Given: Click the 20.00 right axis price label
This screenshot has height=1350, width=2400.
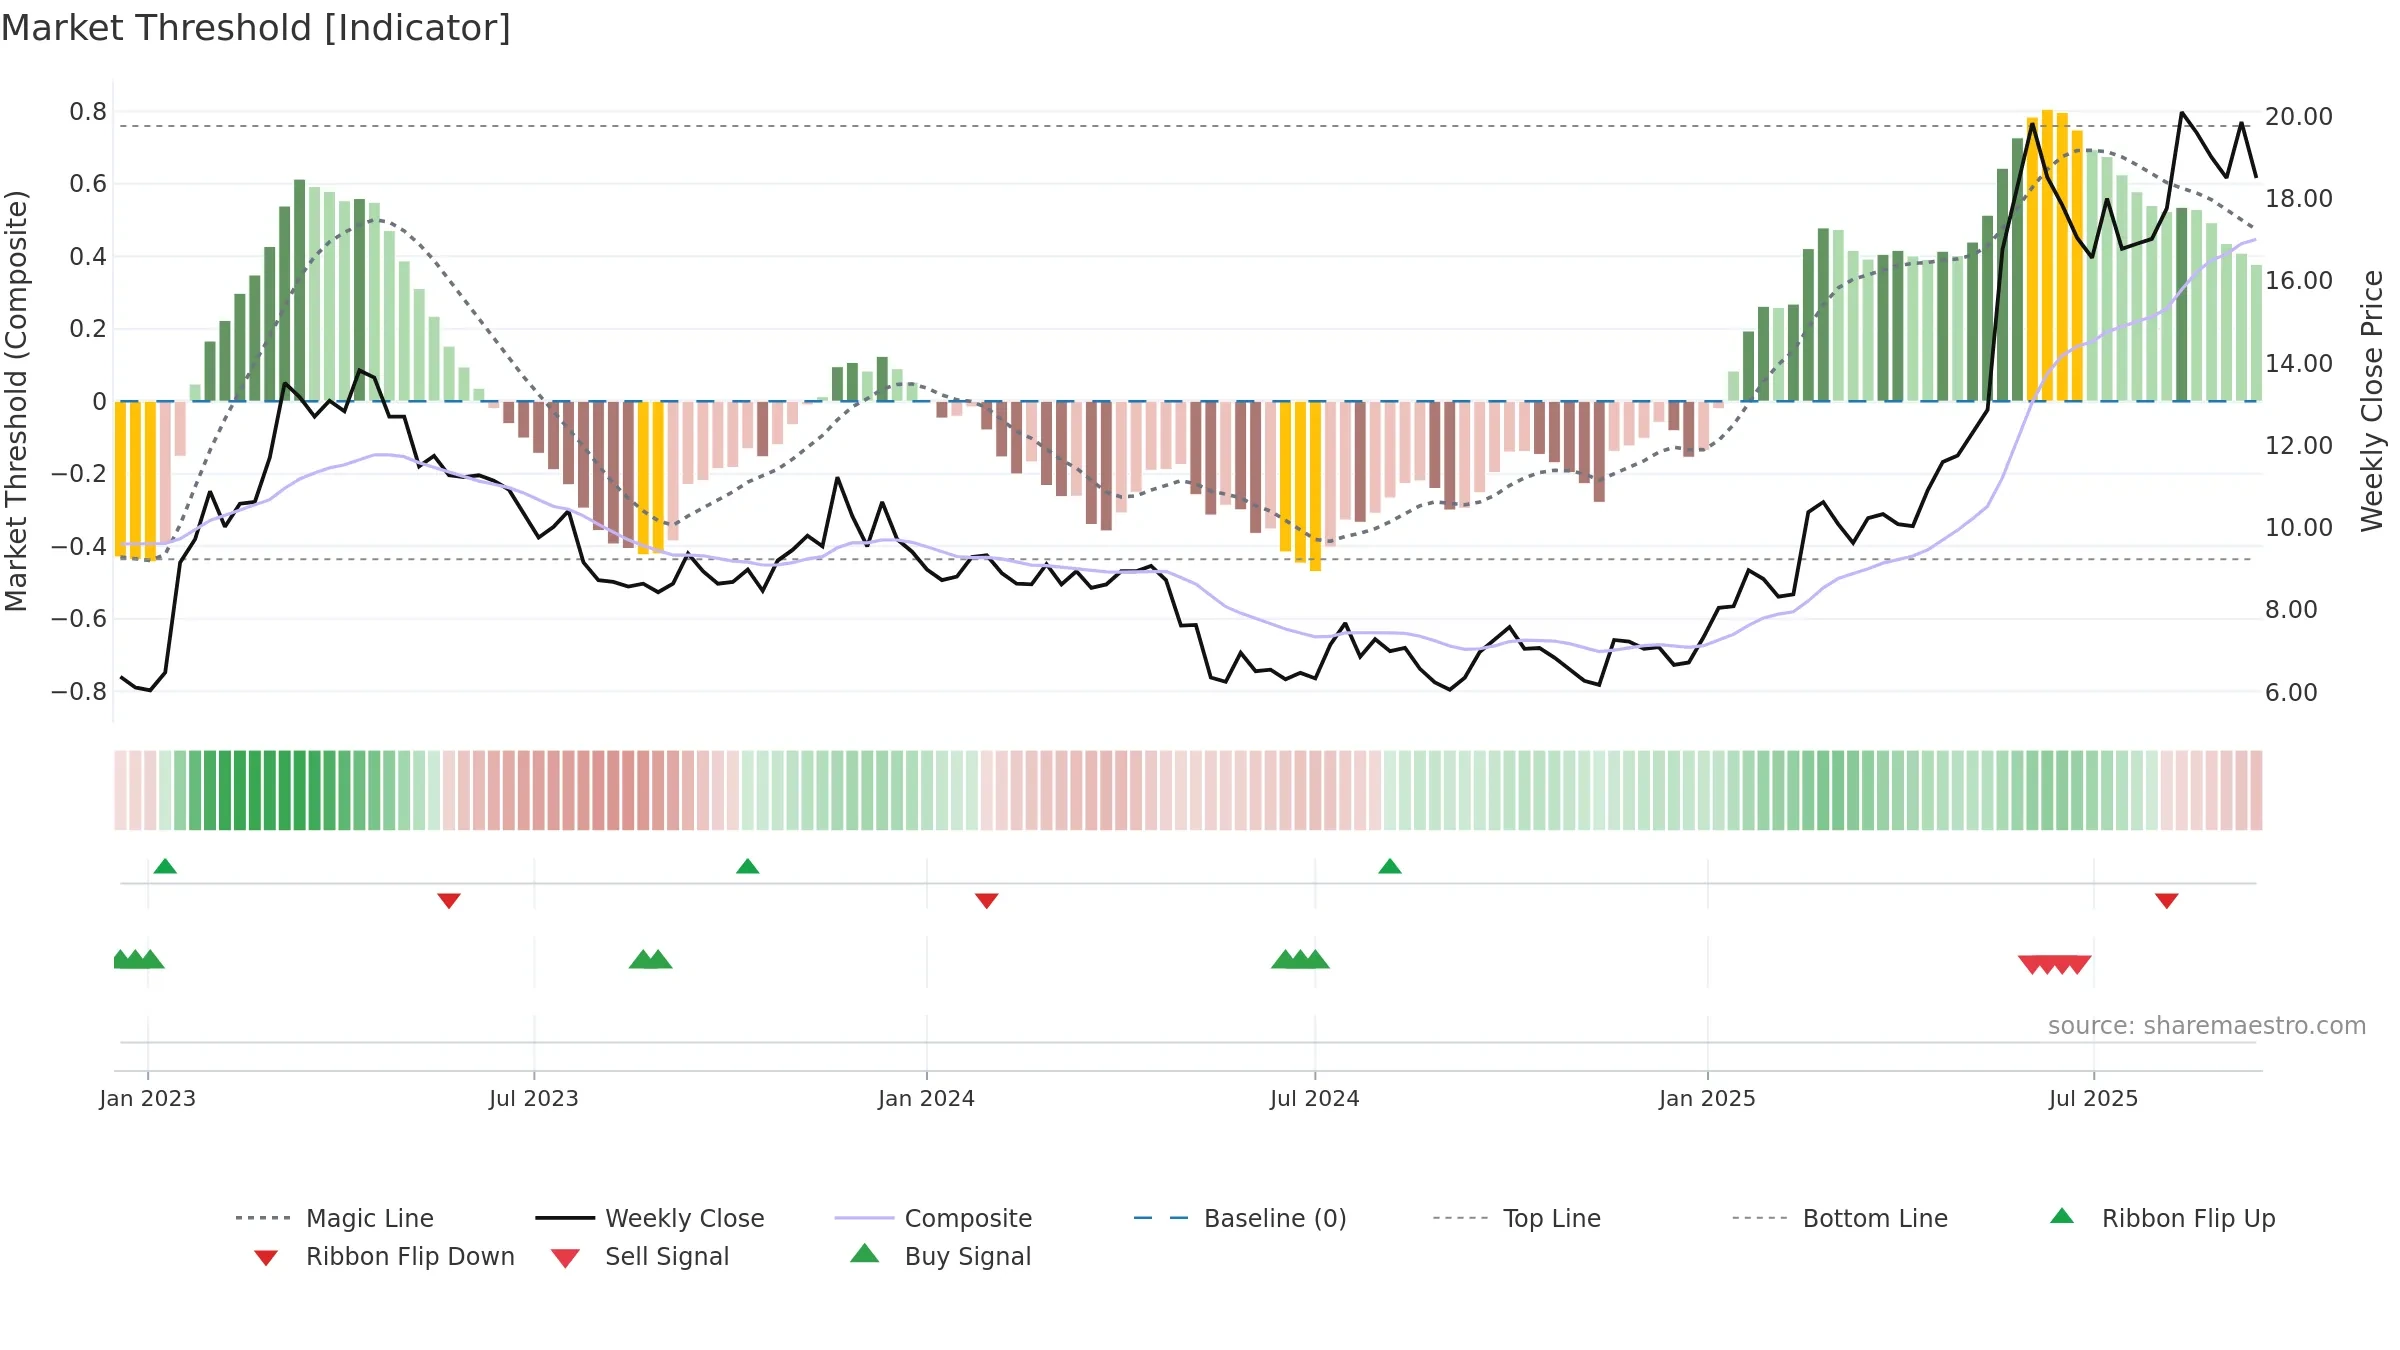Looking at the screenshot, I should tap(2299, 116).
